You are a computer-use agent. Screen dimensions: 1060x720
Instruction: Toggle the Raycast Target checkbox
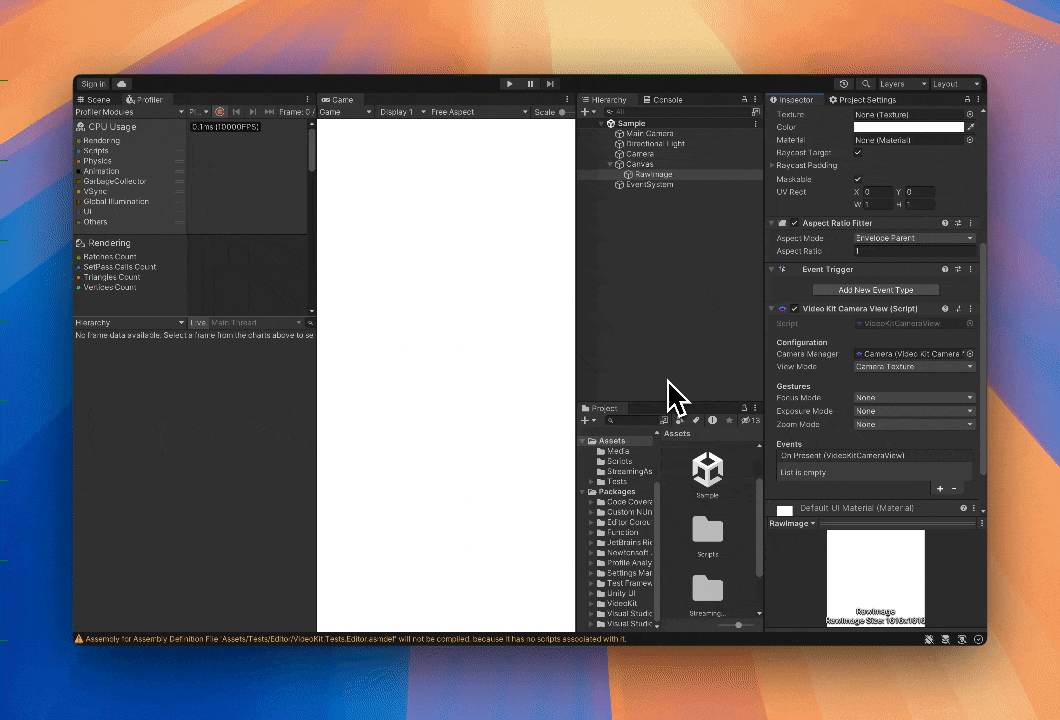858,153
